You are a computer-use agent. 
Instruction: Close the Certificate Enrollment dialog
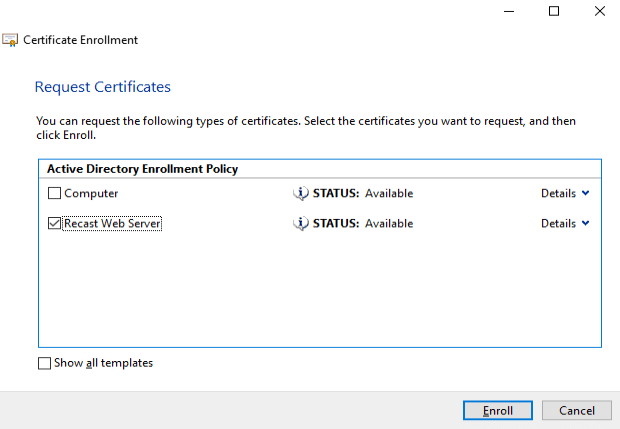coord(599,11)
